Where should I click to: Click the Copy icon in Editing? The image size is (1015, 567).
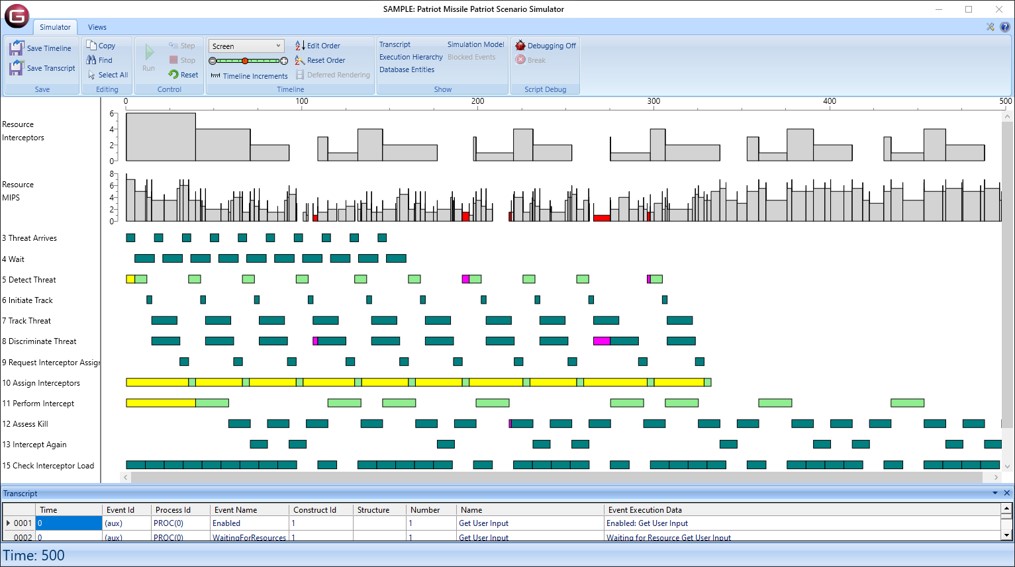click(91, 46)
